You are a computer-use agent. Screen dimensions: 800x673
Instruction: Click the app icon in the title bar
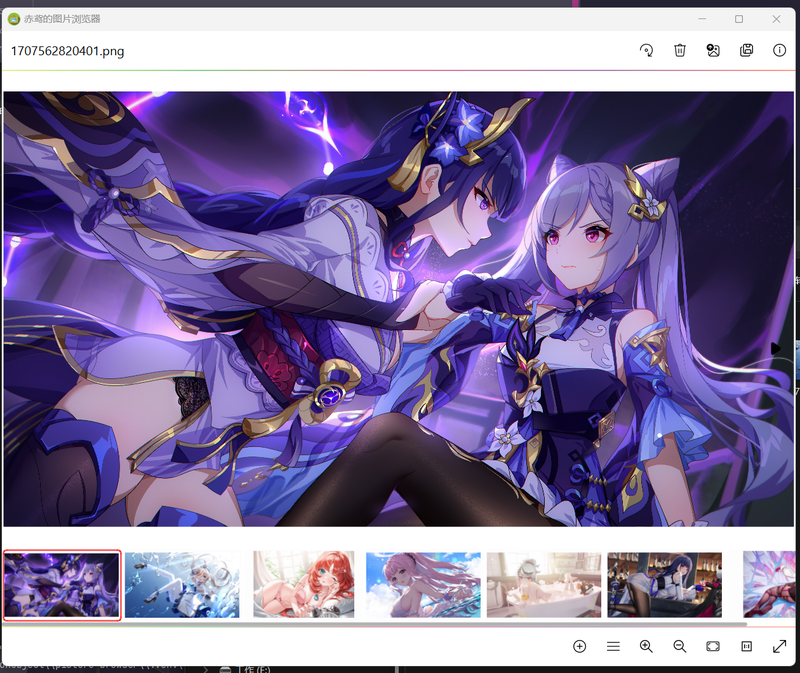[14, 19]
